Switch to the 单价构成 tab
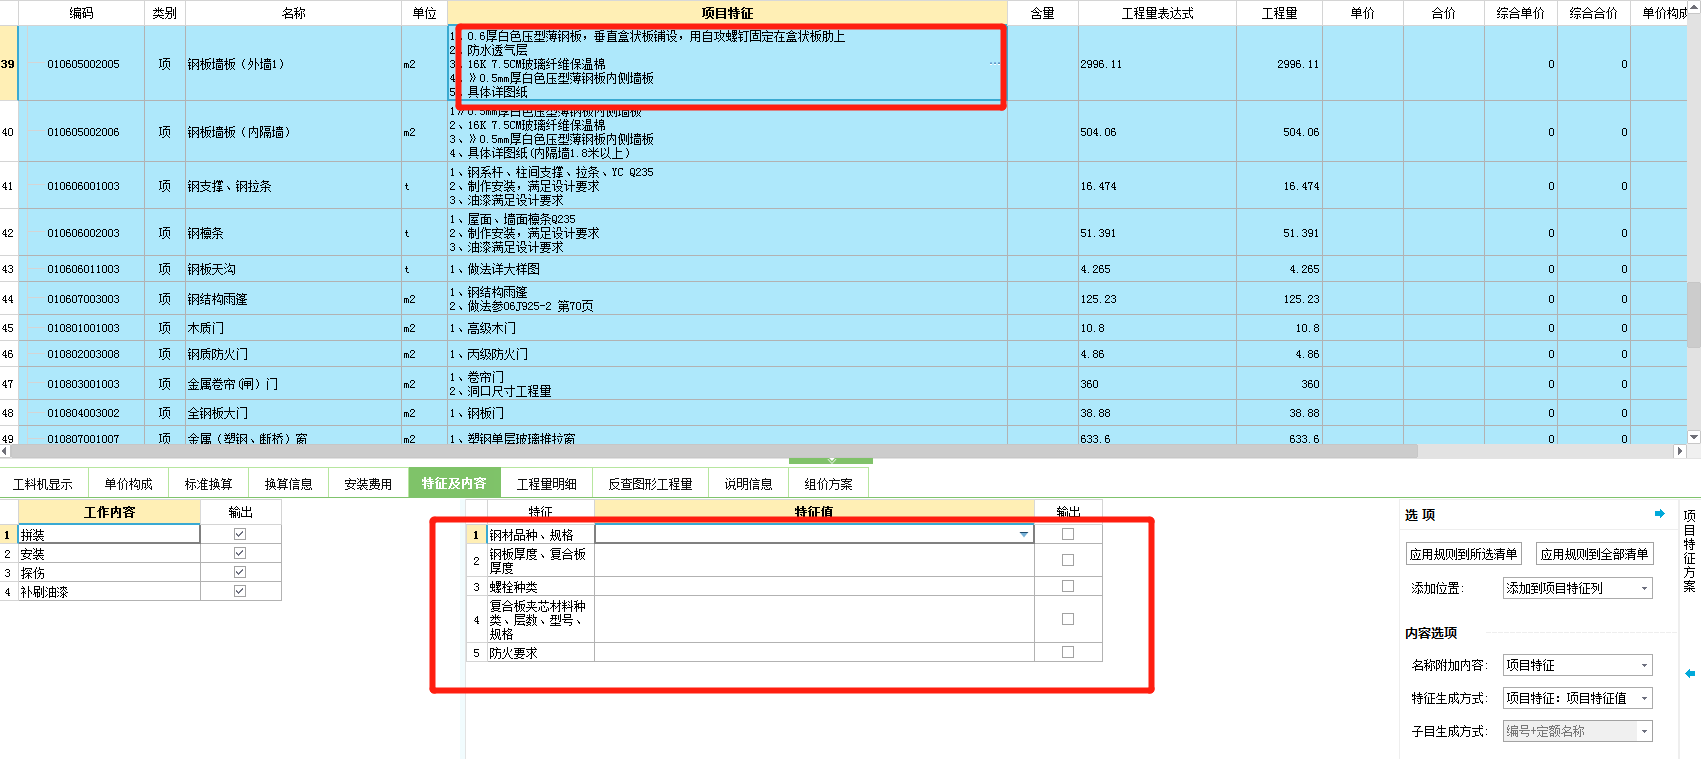This screenshot has width=1701, height=759. pos(129,484)
